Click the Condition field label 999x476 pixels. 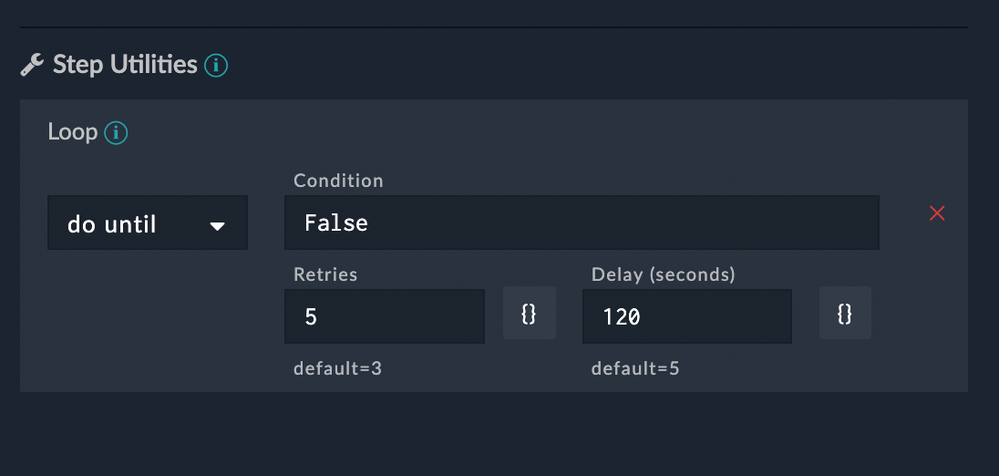[338, 181]
